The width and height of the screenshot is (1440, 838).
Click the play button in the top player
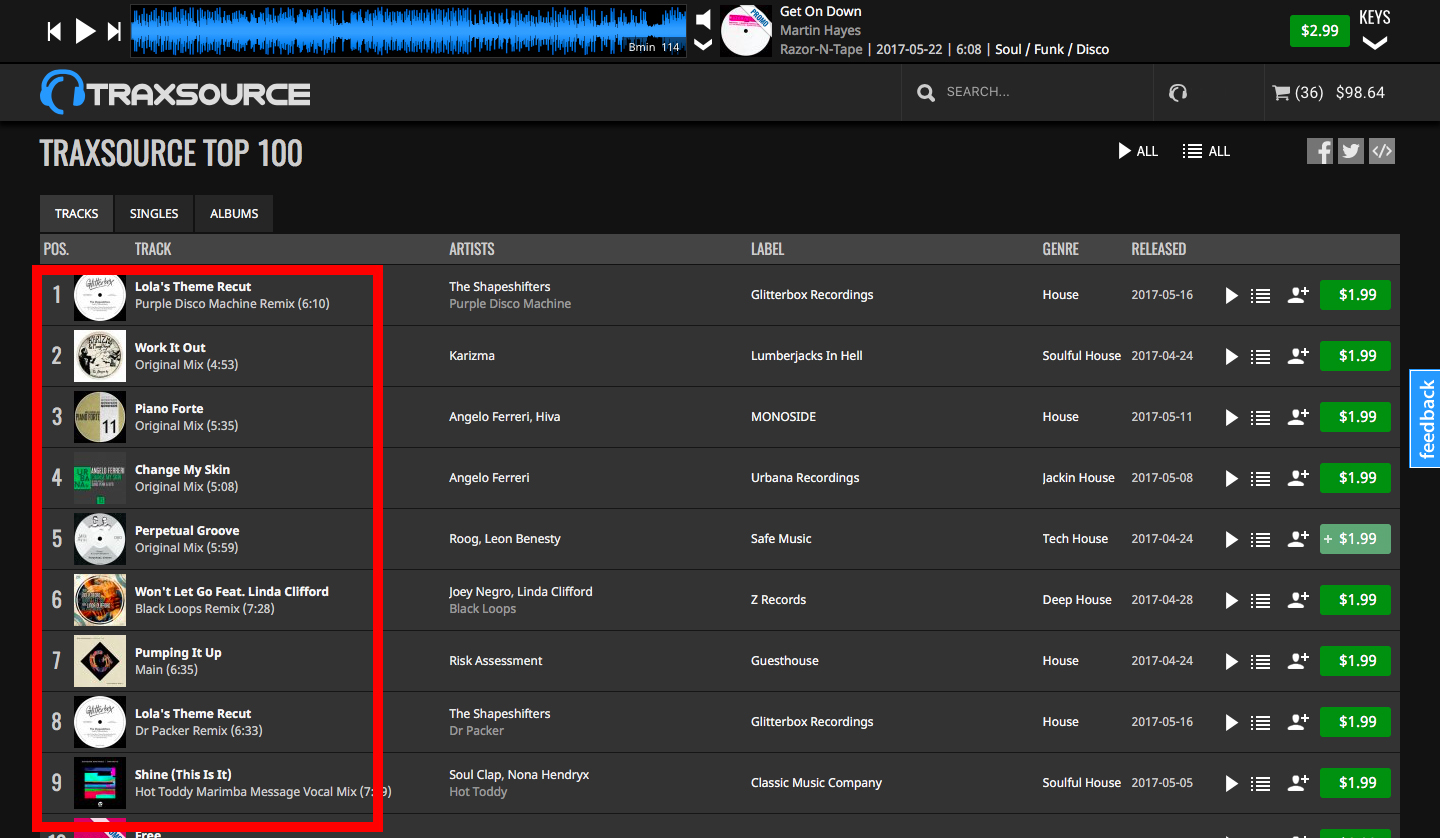click(x=85, y=31)
